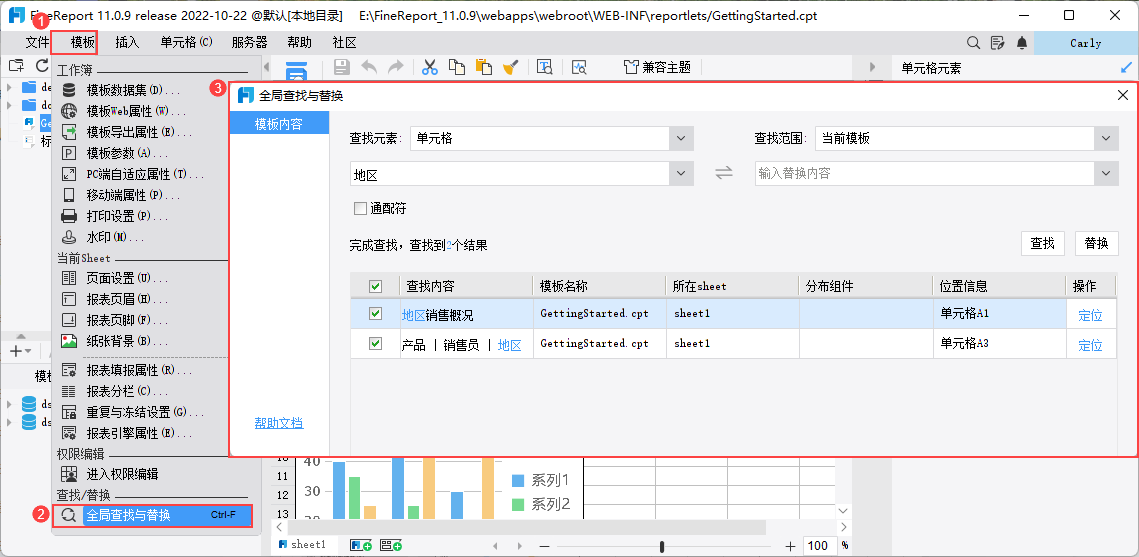
Task: Click 定位 link for 单元格A3
Action: [1090, 345]
